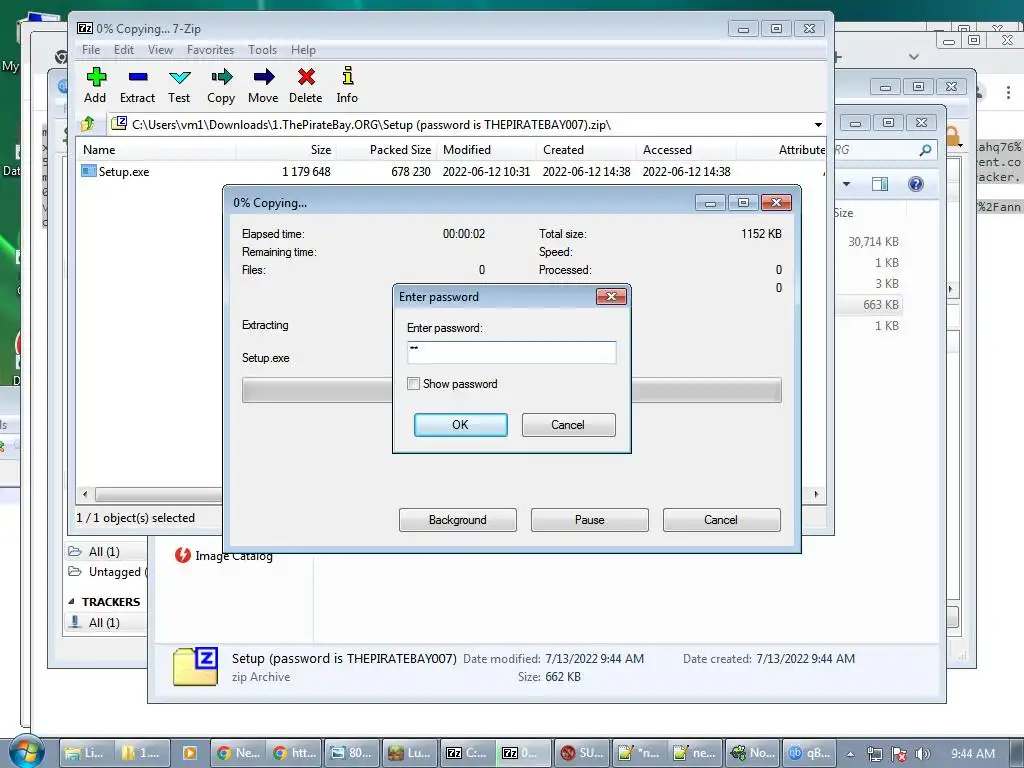
Task: Click the Enter password text field
Action: tap(511, 352)
